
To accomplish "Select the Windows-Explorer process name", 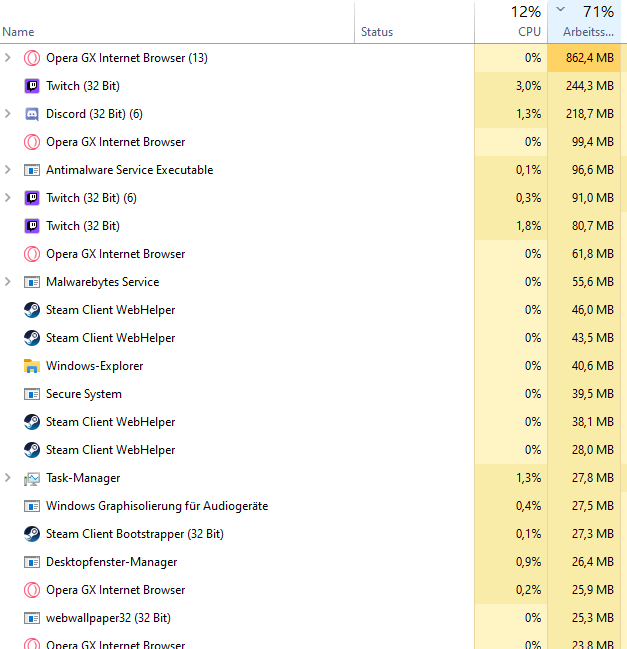I will 95,366.
